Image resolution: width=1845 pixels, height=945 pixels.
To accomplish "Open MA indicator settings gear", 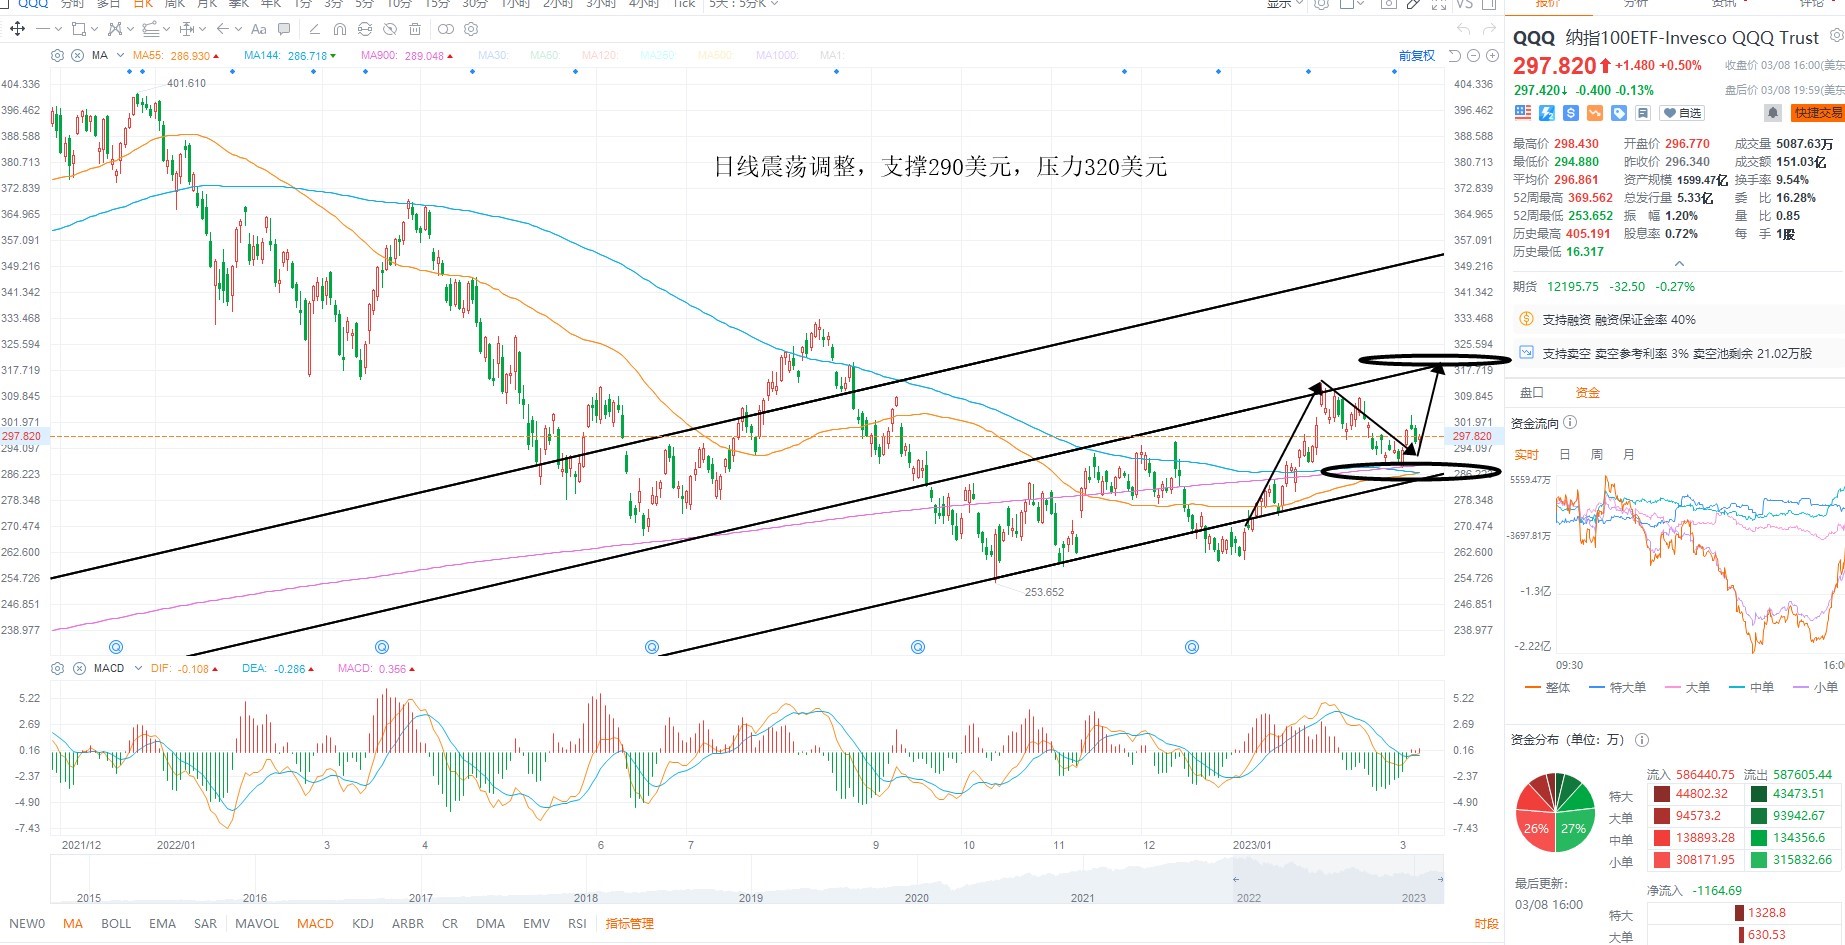I will pos(58,55).
